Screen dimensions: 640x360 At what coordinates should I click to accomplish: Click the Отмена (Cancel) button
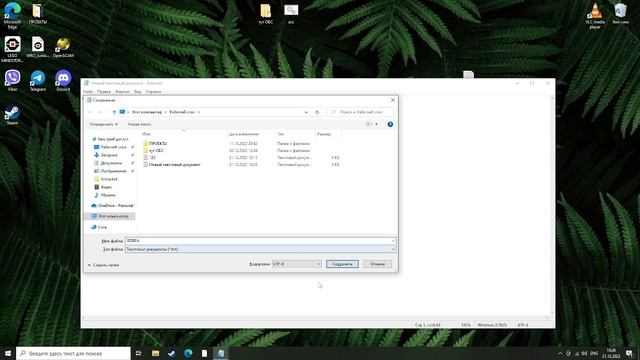point(378,264)
